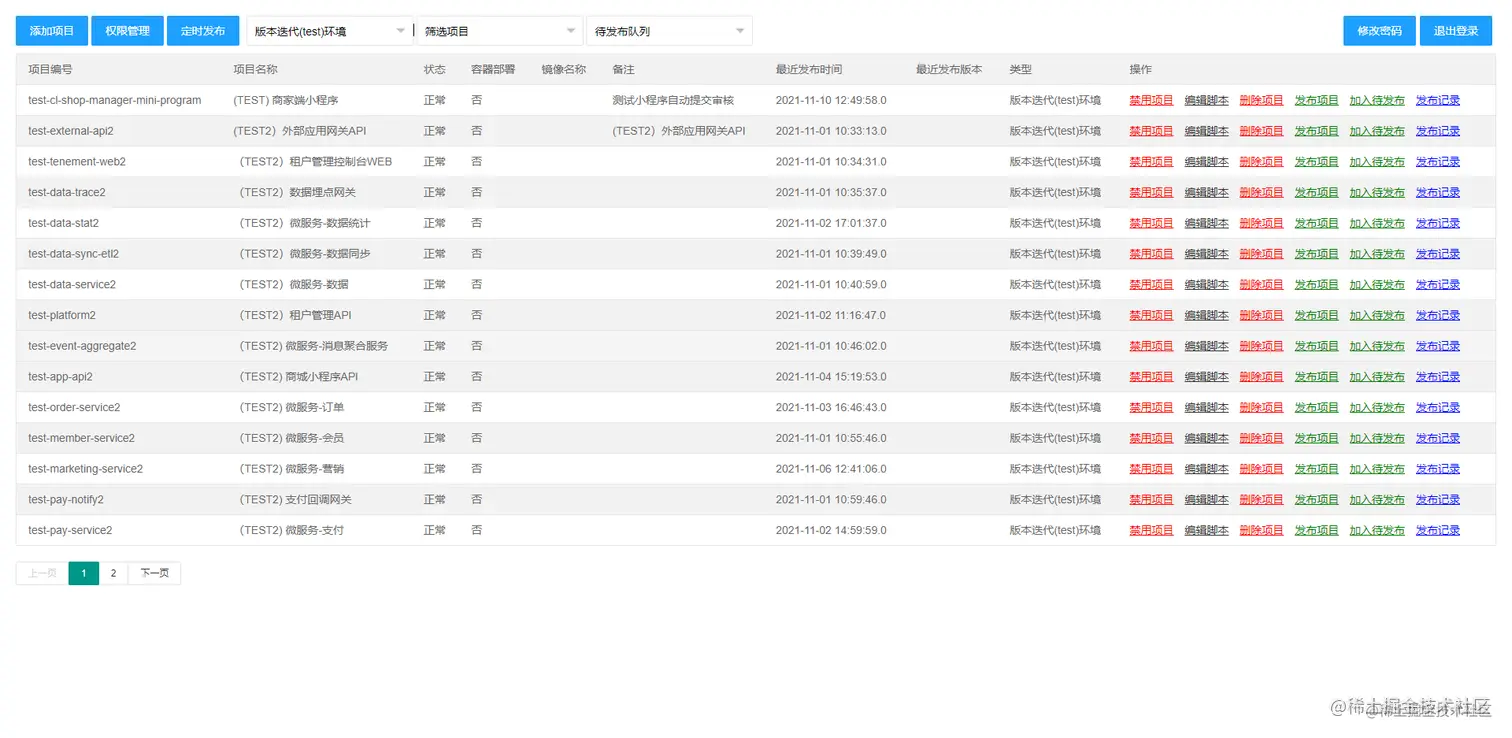The height and width of the screenshot is (738, 1512).
Task: Edit script for test-pay-notify2
Action: click(x=1206, y=500)
